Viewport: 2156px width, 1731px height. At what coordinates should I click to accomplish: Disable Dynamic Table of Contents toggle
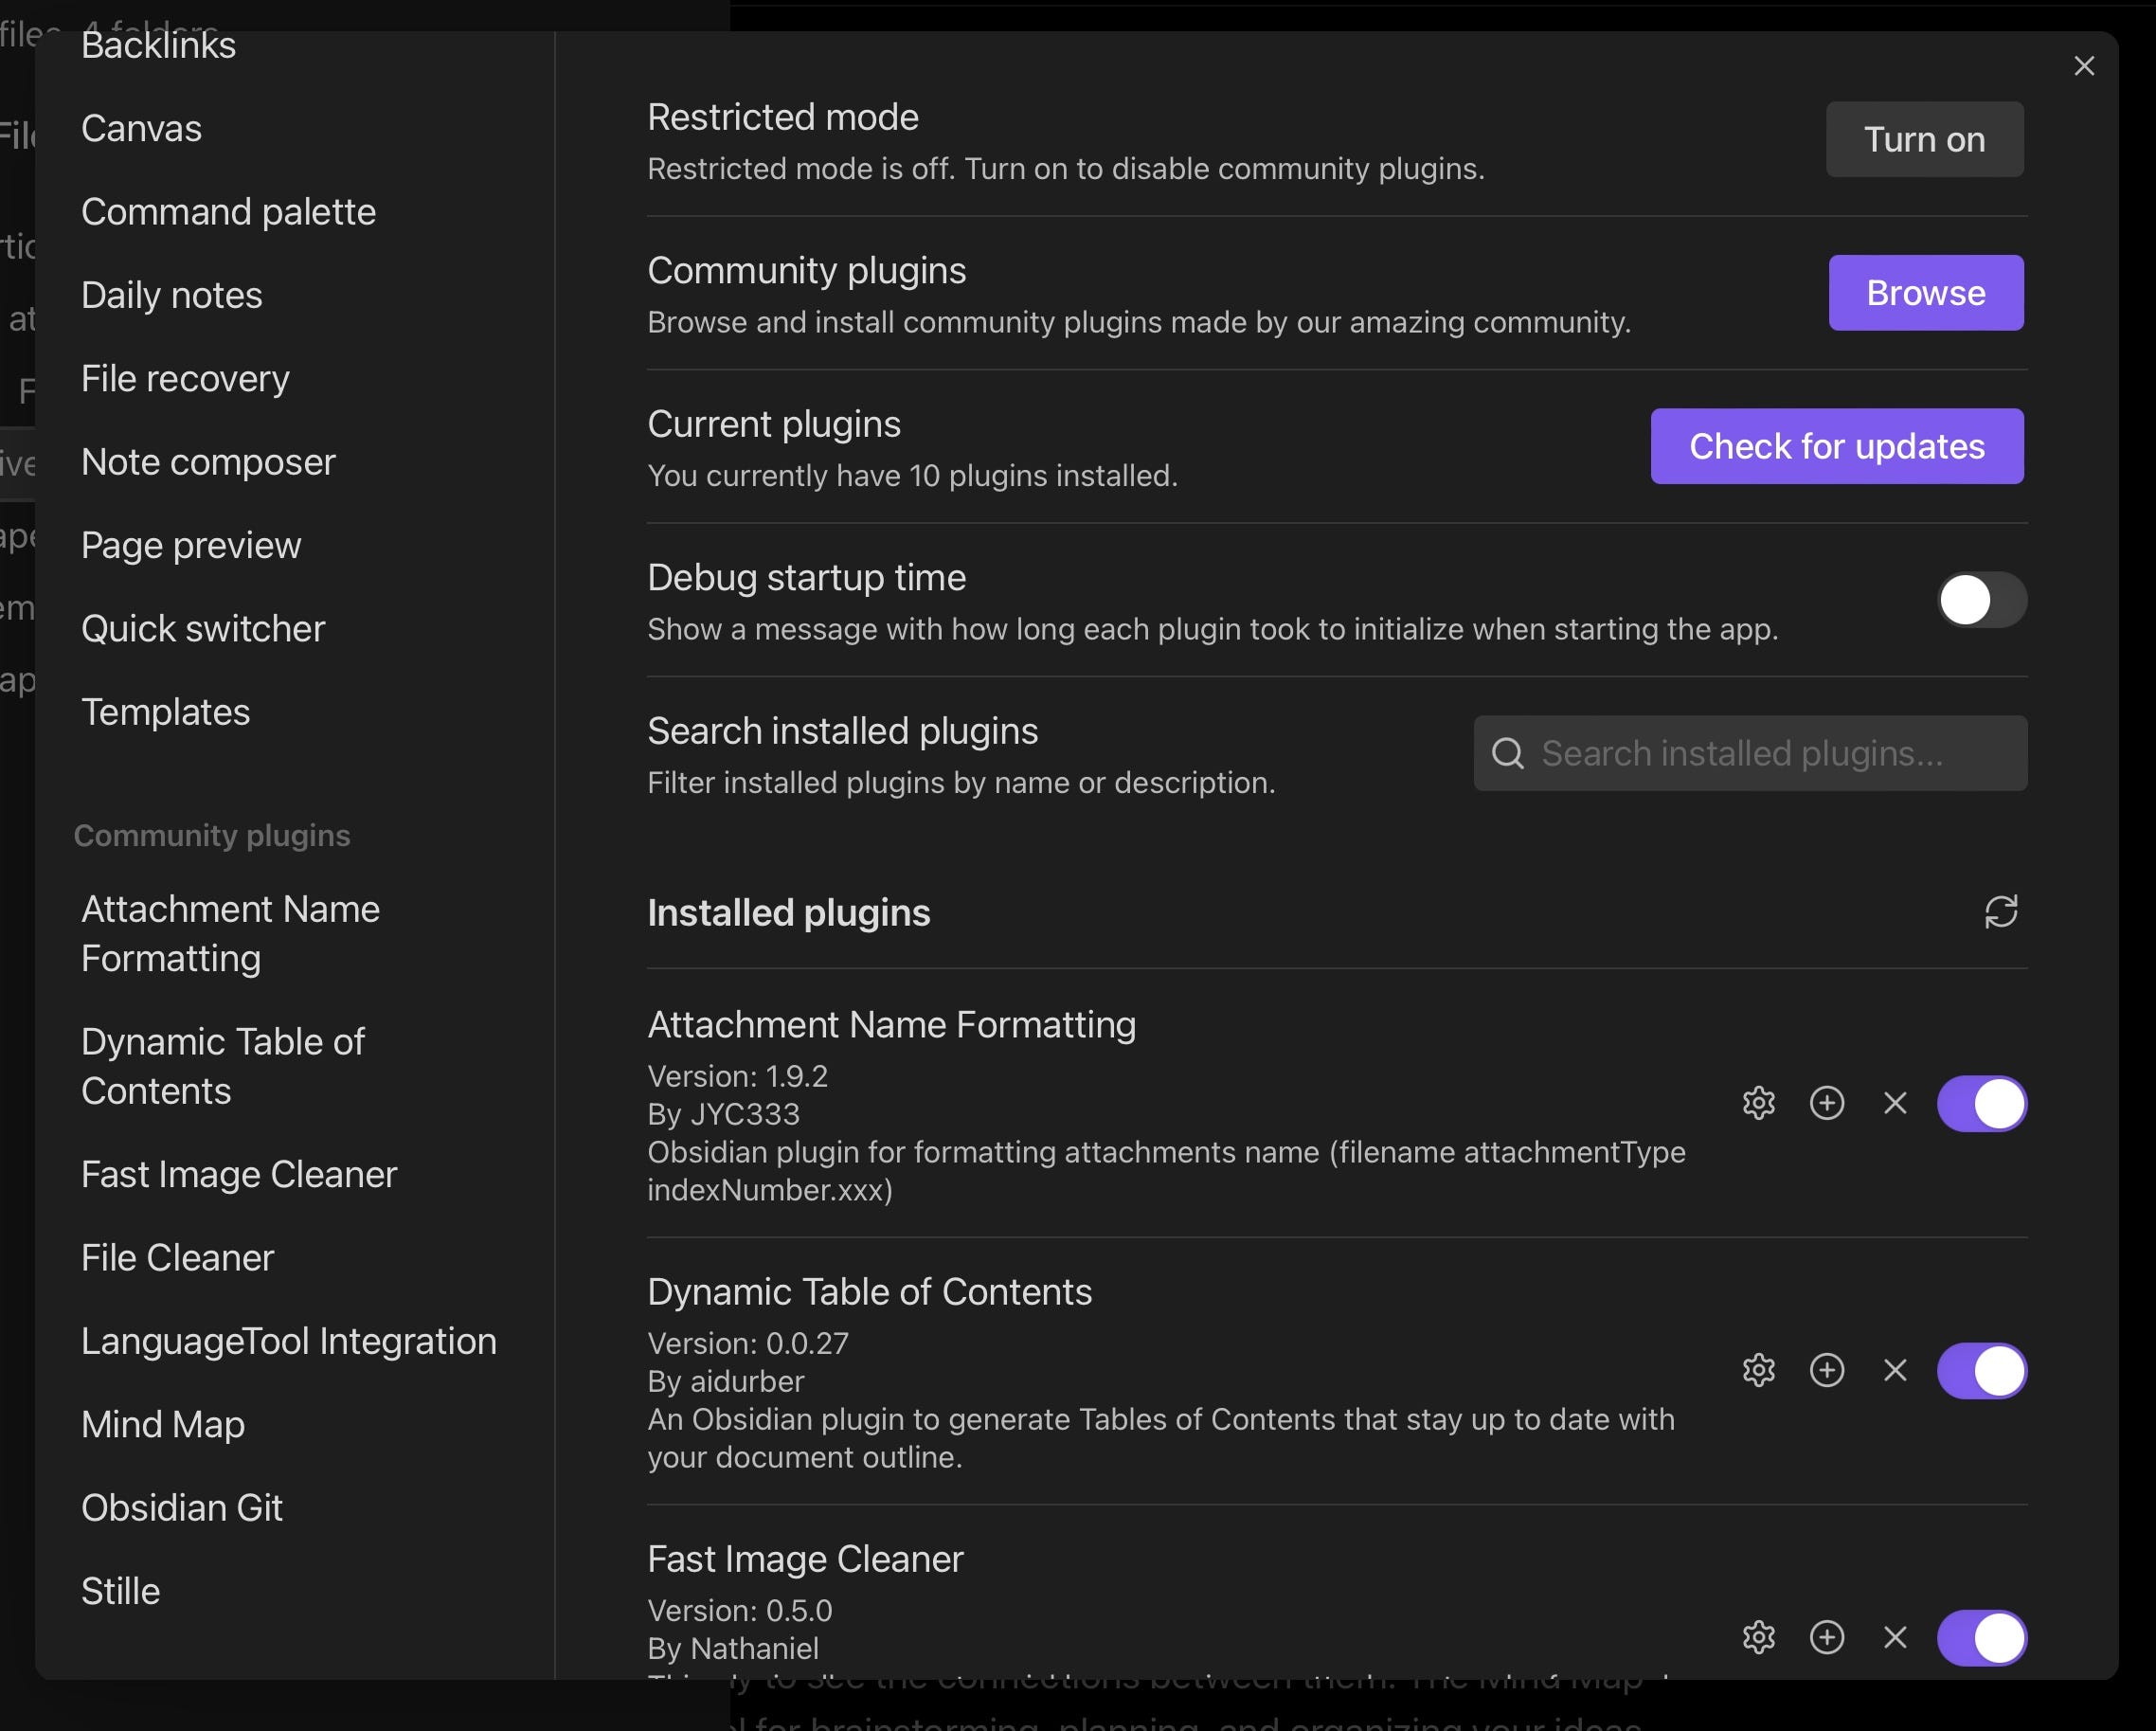click(1980, 1370)
